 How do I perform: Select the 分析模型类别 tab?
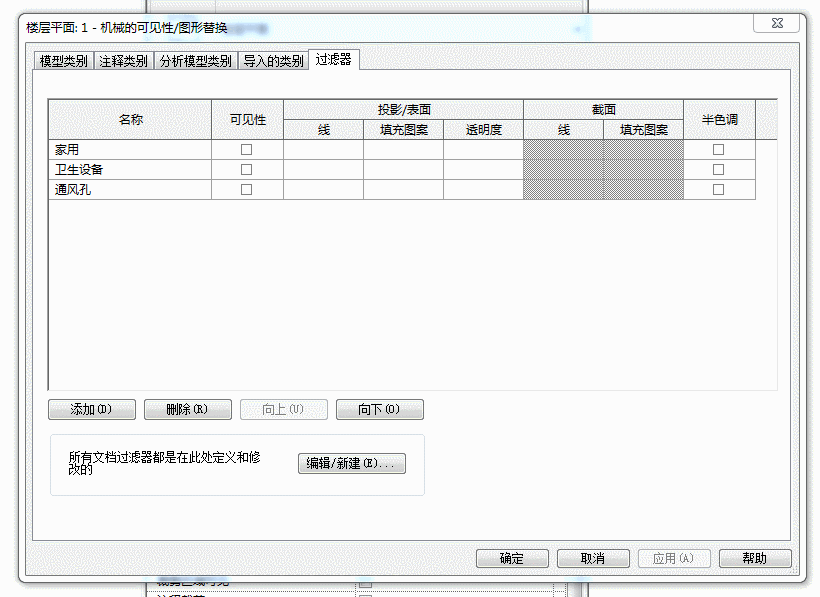pyautogui.click(x=196, y=61)
